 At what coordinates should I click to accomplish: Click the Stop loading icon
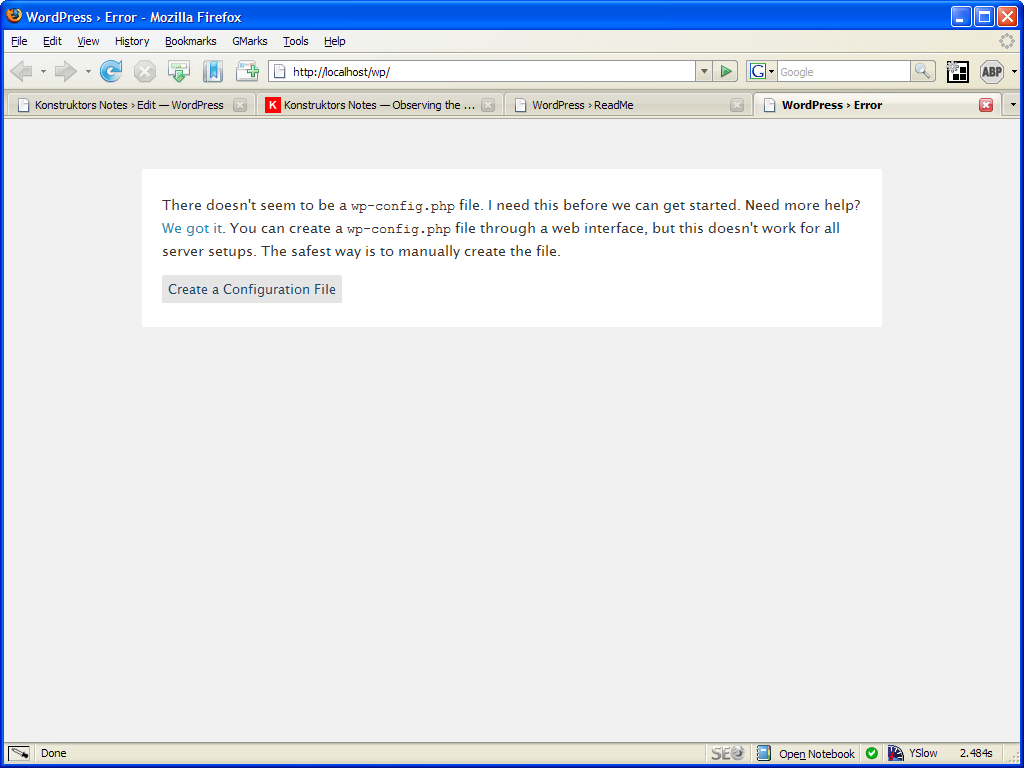click(x=145, y=71)
